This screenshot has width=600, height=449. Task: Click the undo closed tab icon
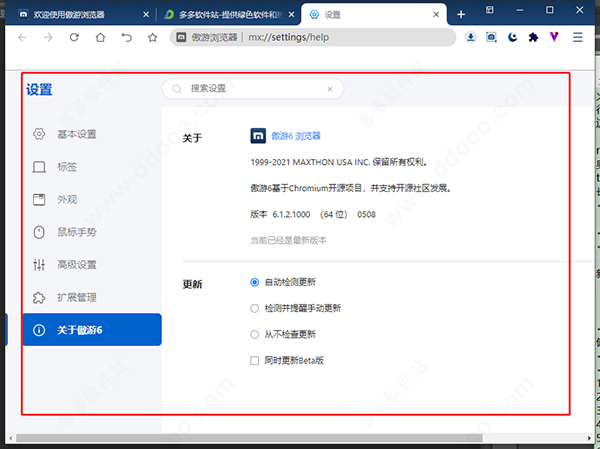coord(126,37)
